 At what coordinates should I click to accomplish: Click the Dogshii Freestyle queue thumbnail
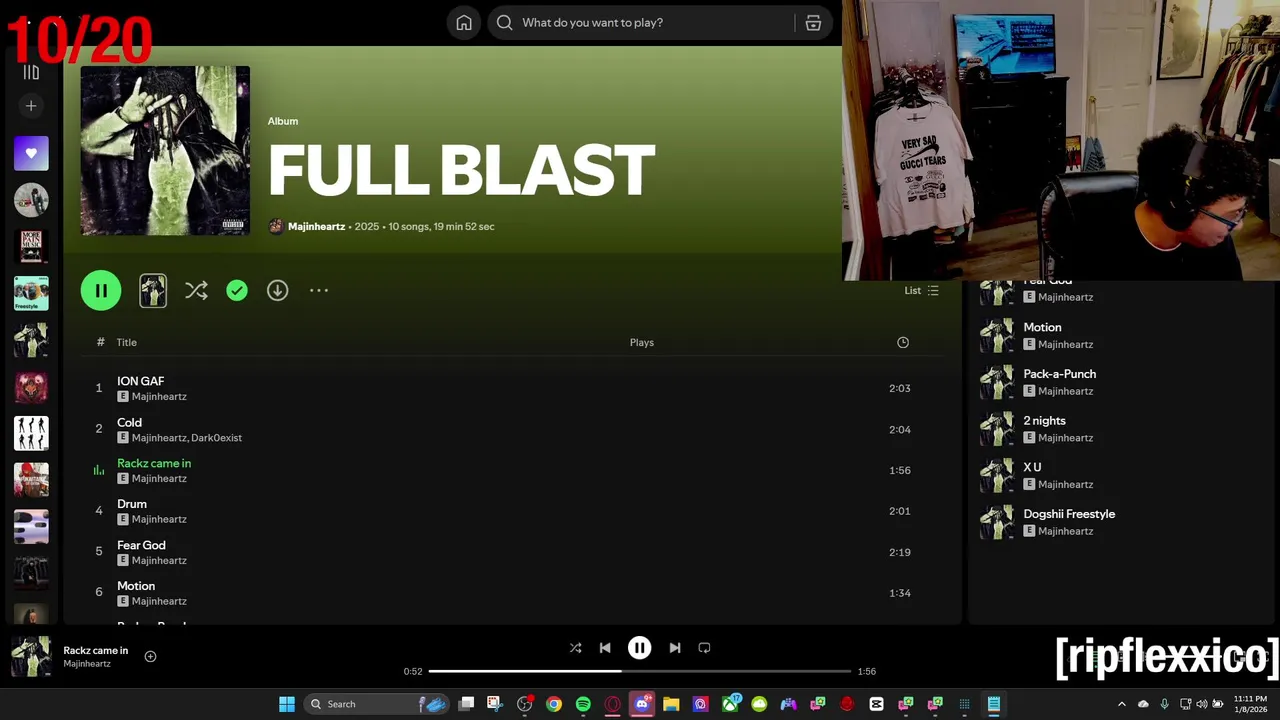996,522
